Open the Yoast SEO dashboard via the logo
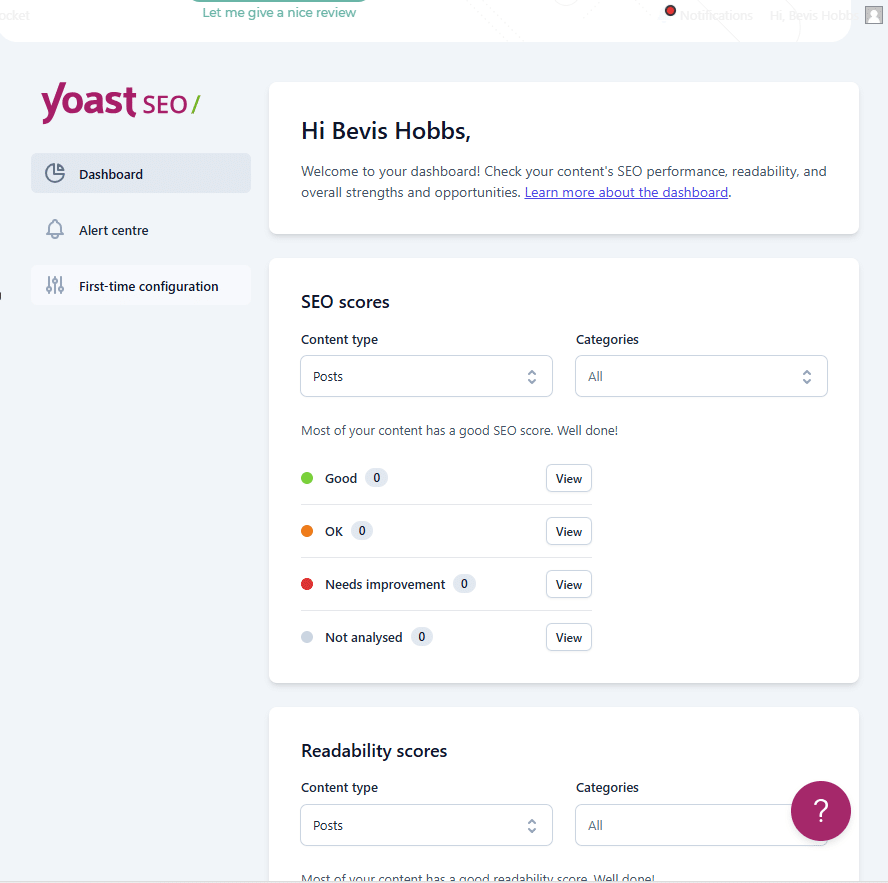The height and width of the screenshot is (883, 888). (119, 103)
